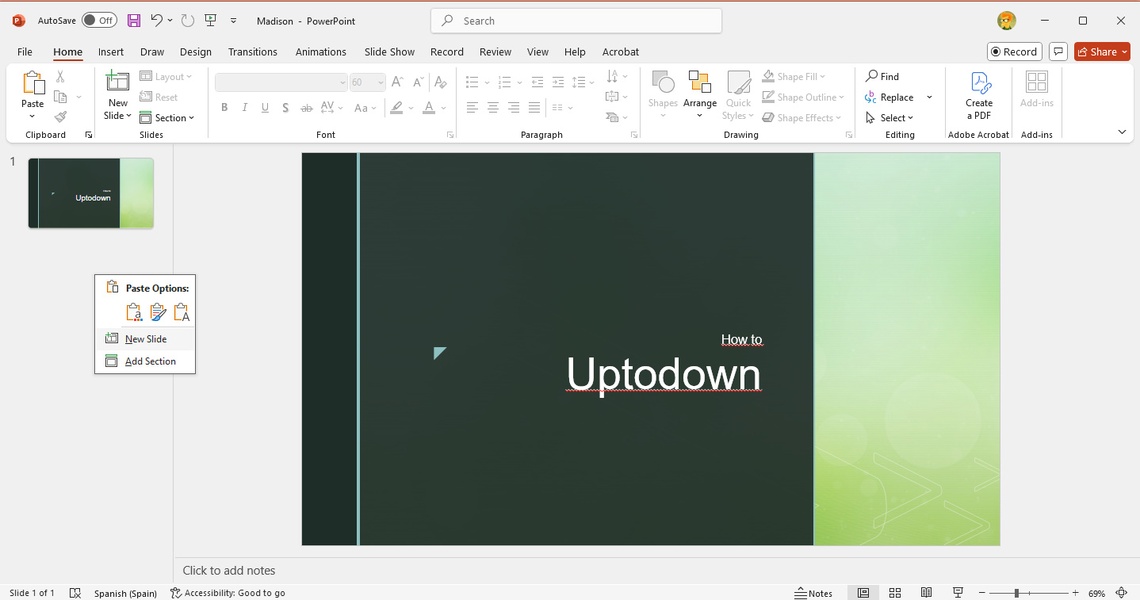Toggle the AutoSave switch

pyautogui.click(x=99, y=20)
